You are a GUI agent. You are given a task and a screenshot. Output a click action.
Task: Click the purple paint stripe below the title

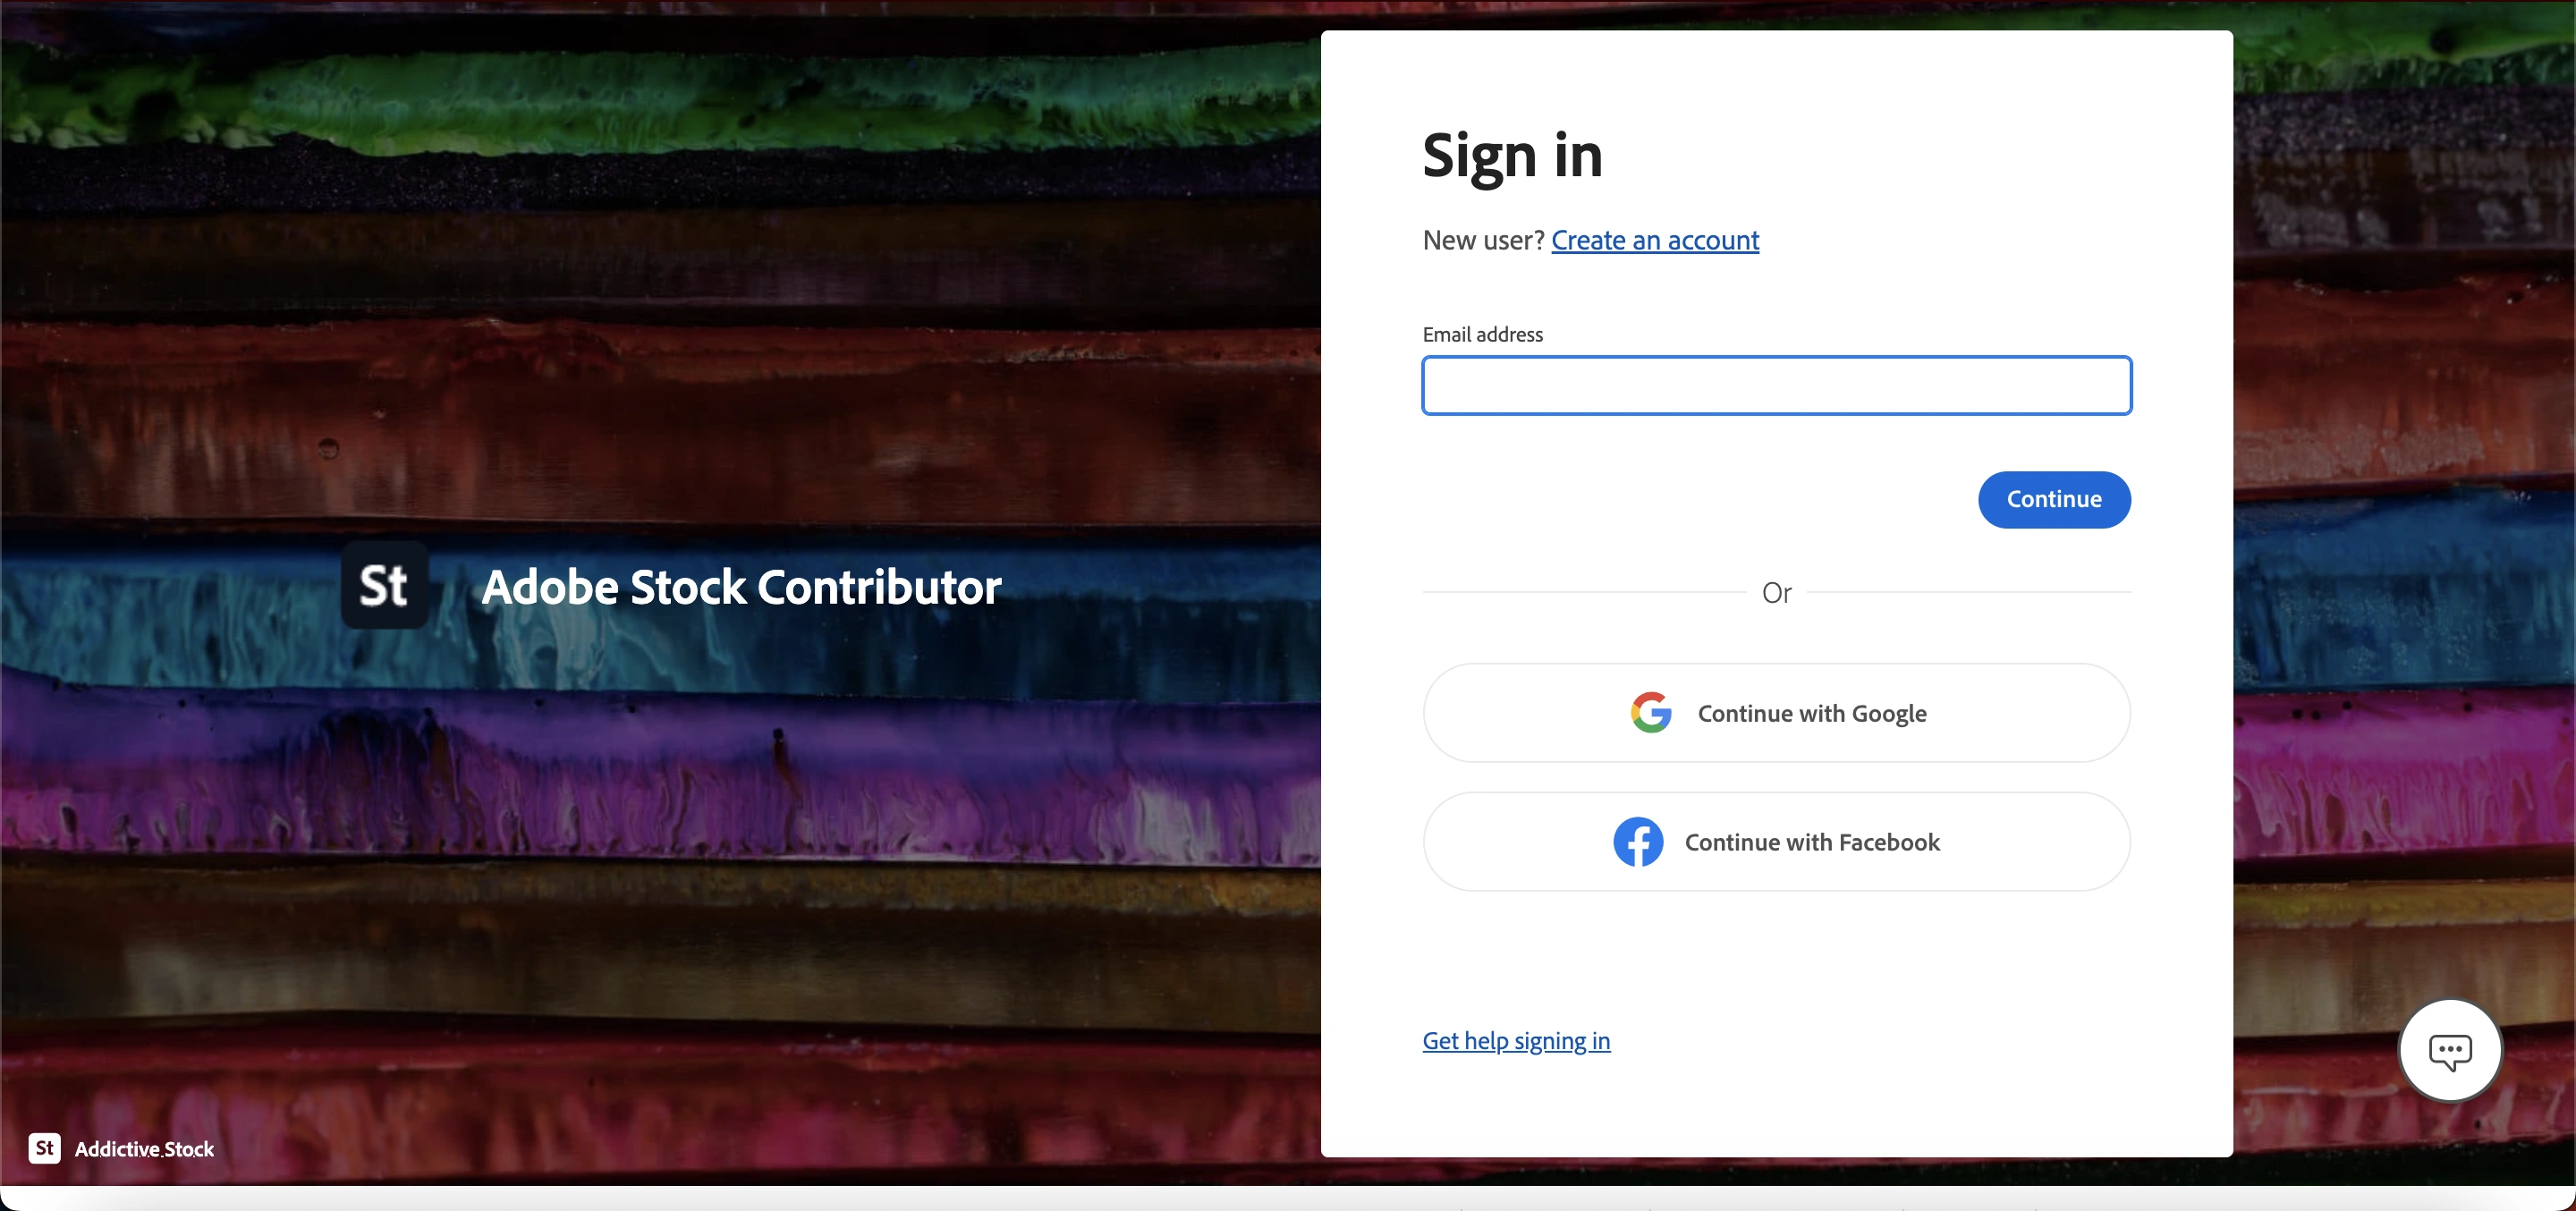click(x=660, y=770)
